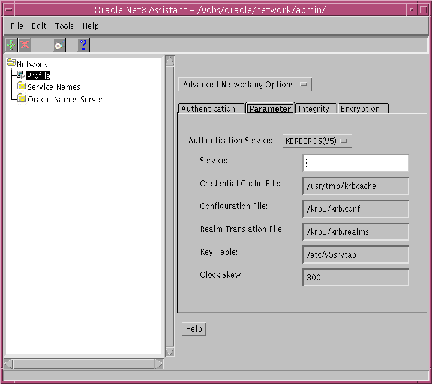The image size is (432, 384).
Task: Maximize the Net8 Assistant window
Action: point(423,10)
